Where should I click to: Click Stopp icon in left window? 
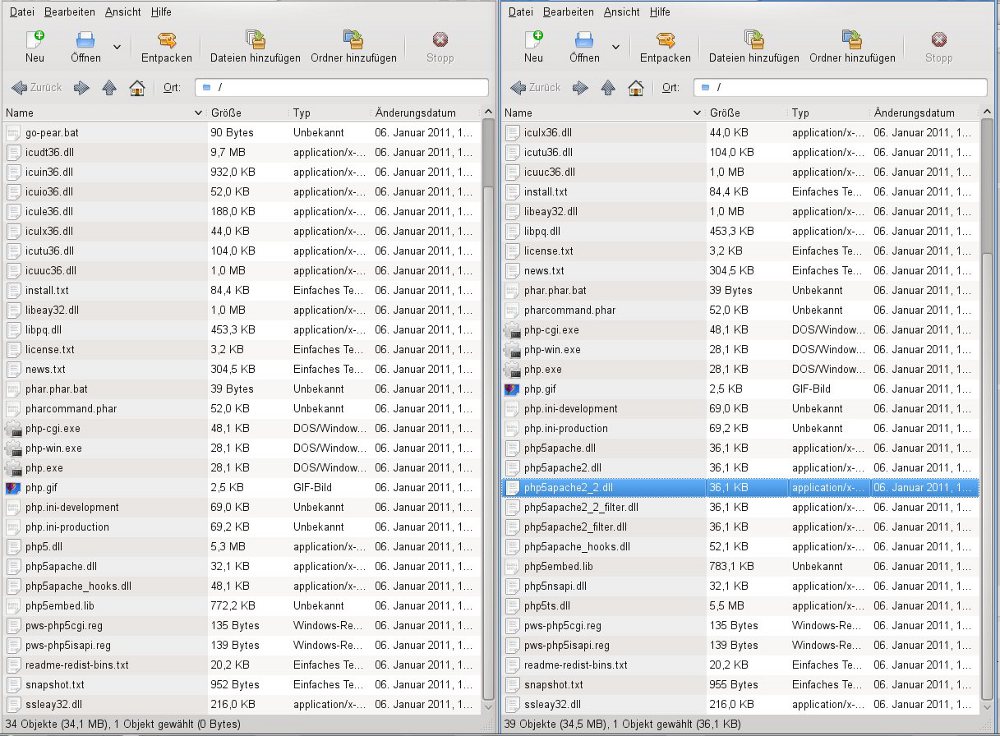pos(440,40)
